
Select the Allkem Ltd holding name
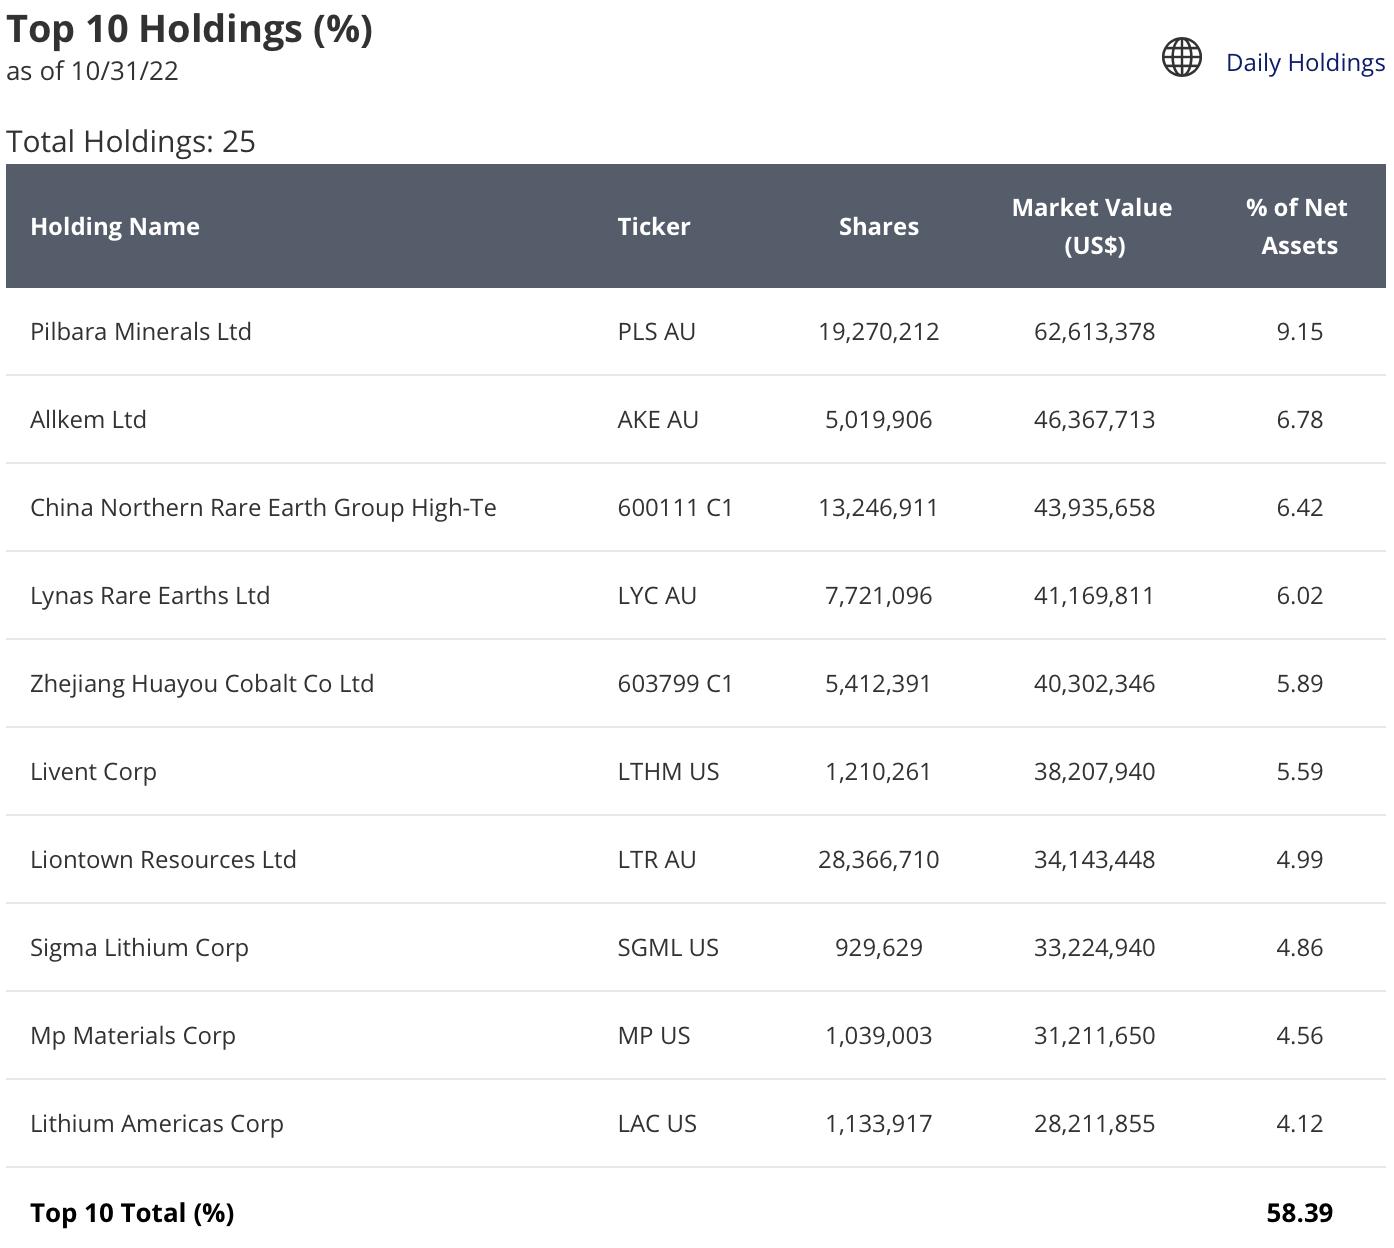tap(88, 419)
